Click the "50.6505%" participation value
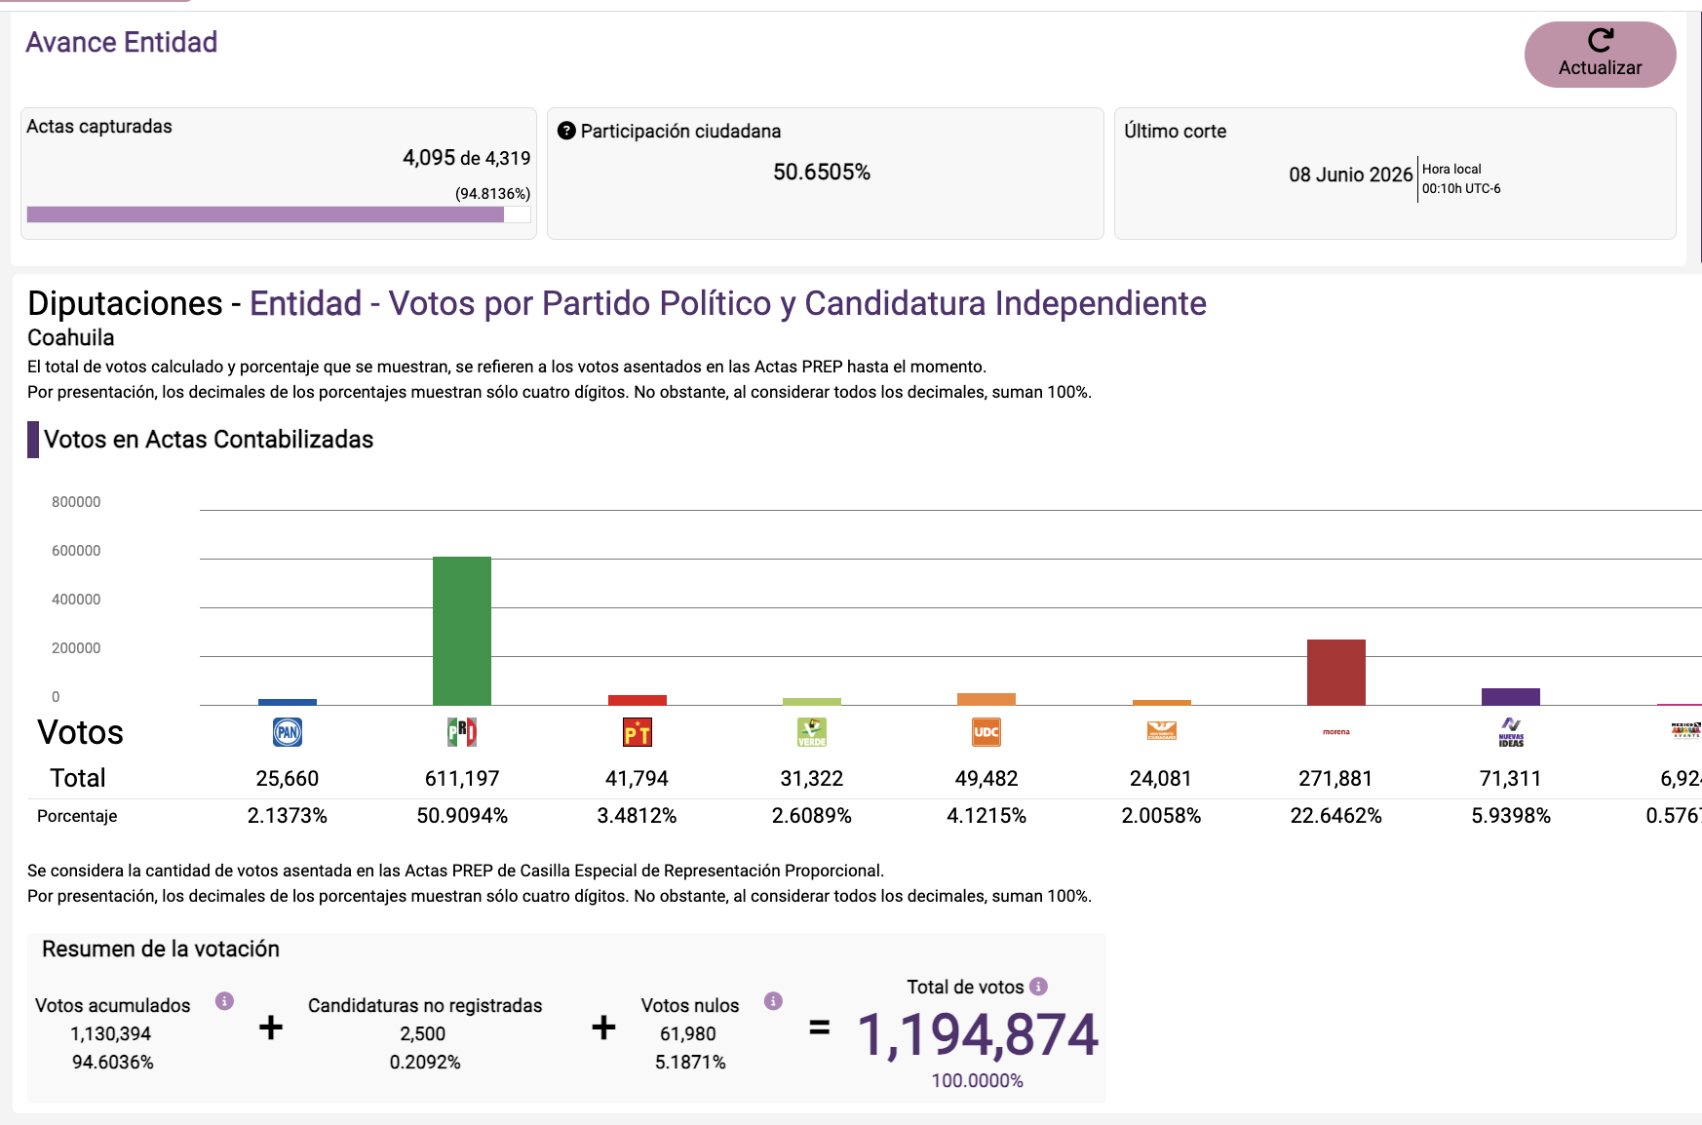This screenshot has width=1702, height=1125. [x=822, y=172]
